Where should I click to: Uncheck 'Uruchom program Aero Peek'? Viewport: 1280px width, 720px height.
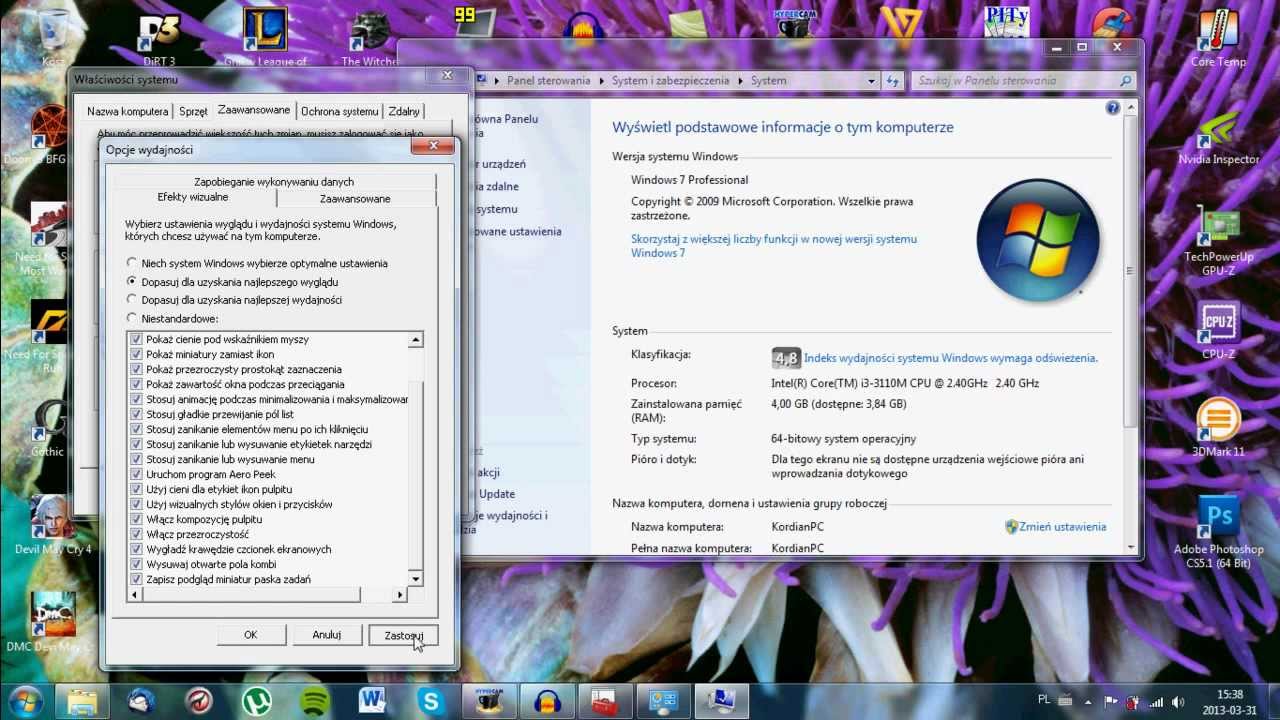click(x=137, y=474)
